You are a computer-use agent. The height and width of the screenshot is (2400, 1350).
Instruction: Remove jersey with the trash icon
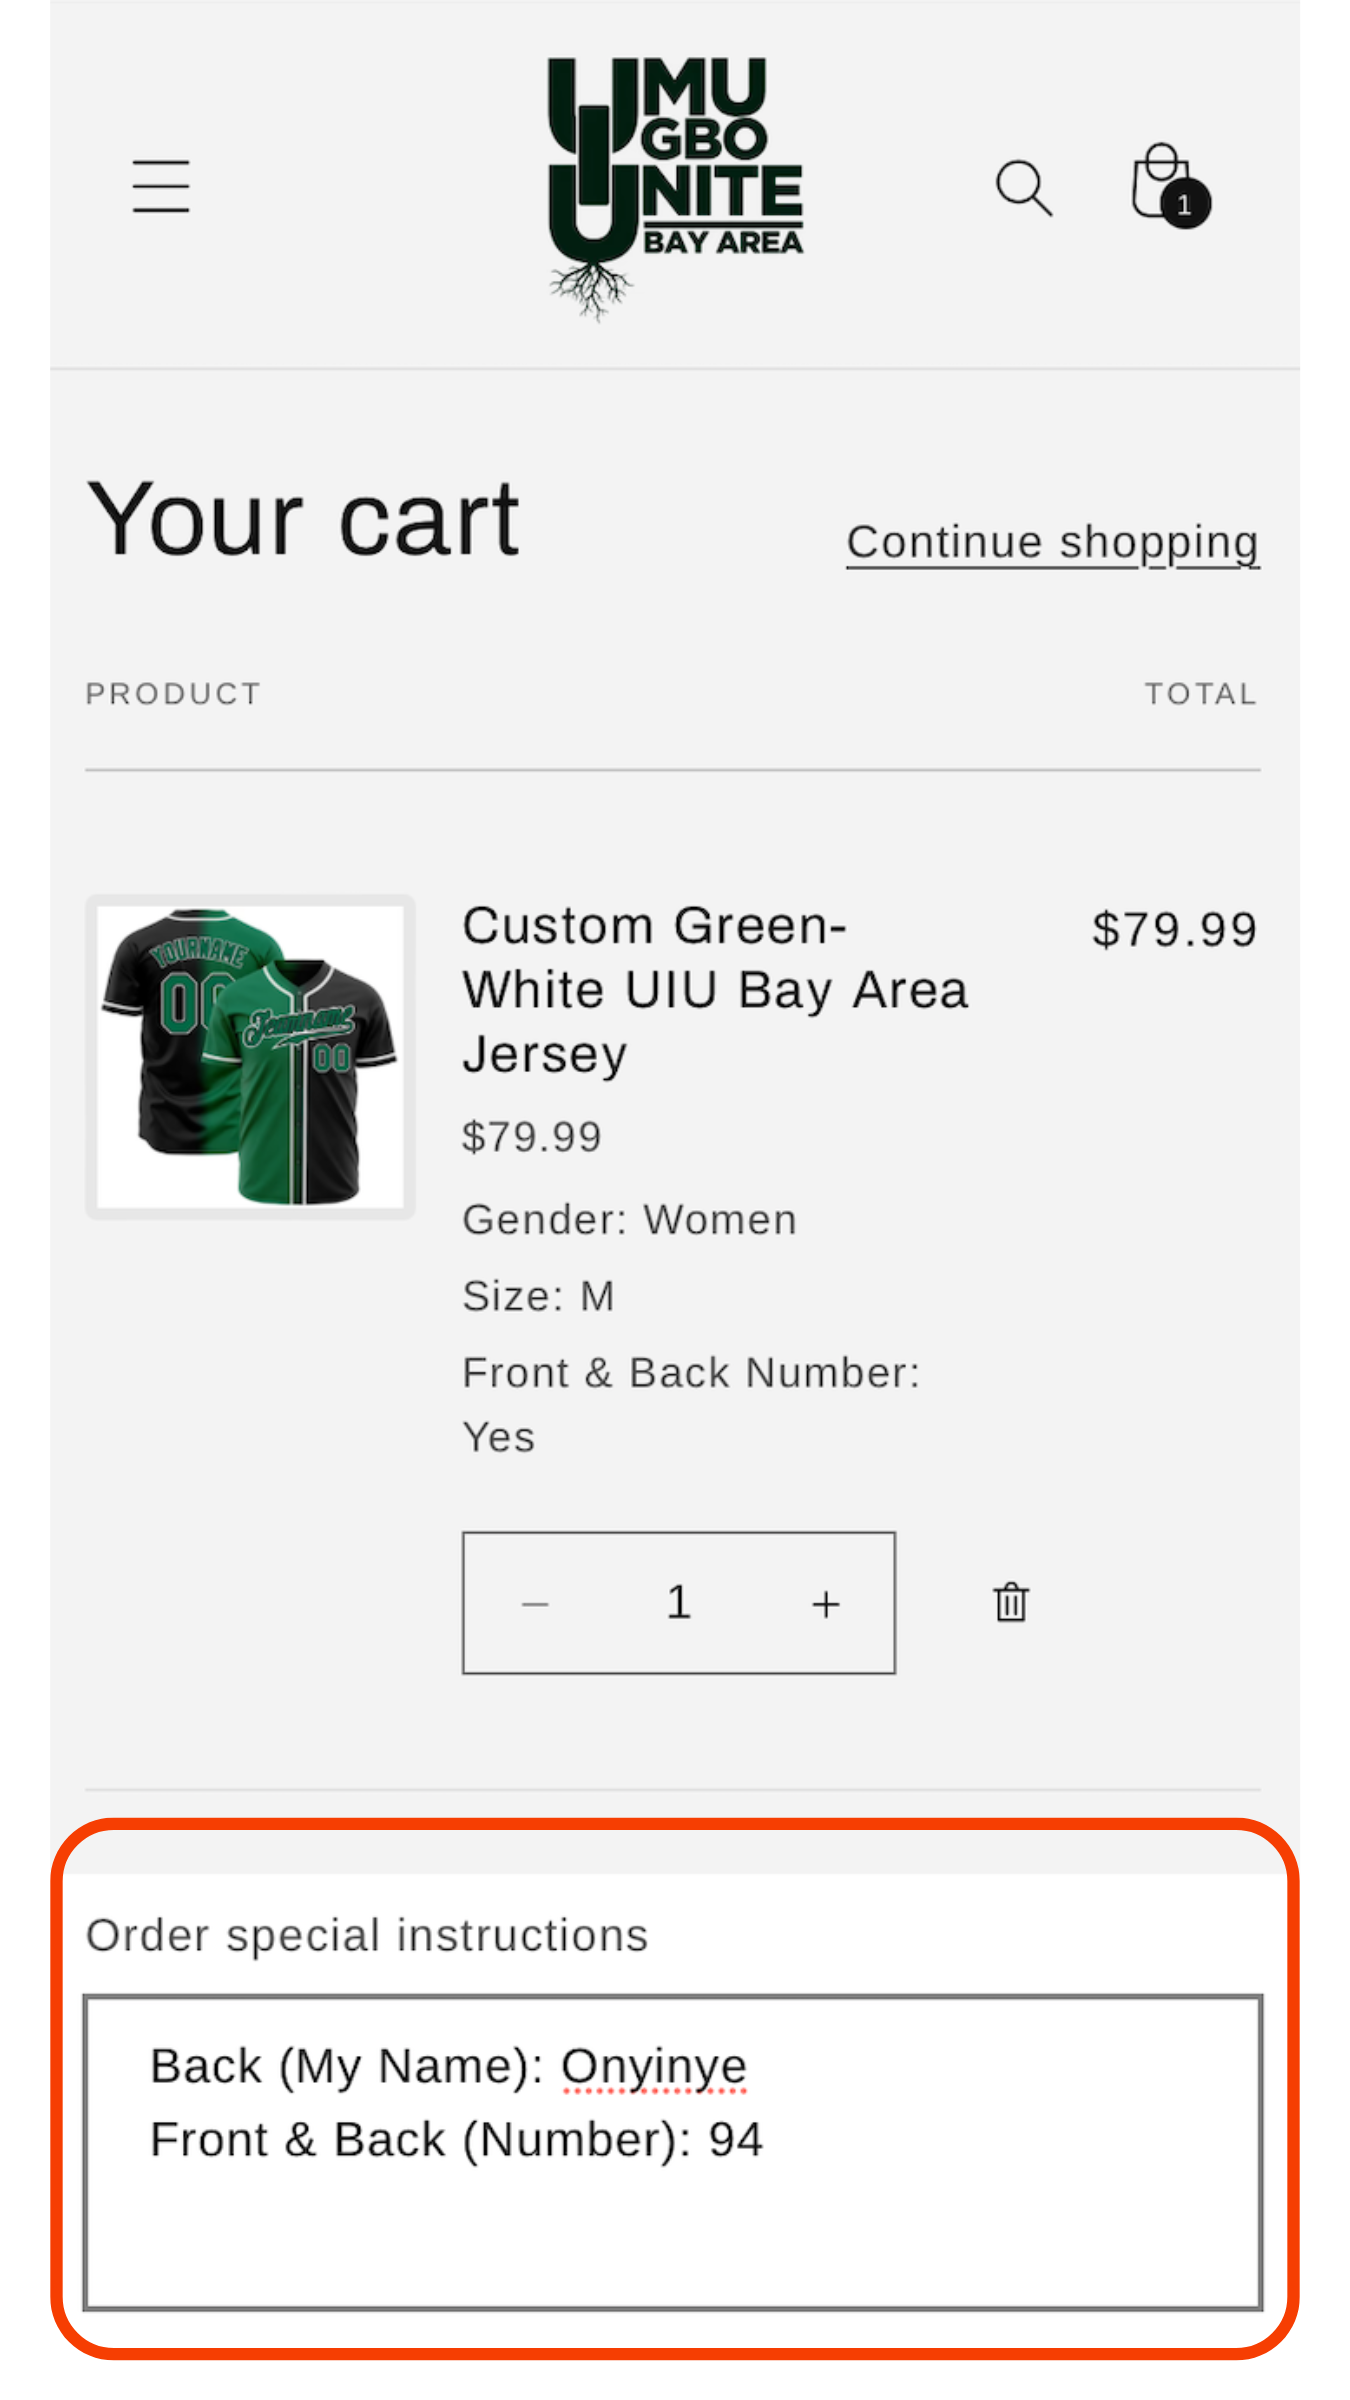pyautogui.click(x=1011, y=1602)
